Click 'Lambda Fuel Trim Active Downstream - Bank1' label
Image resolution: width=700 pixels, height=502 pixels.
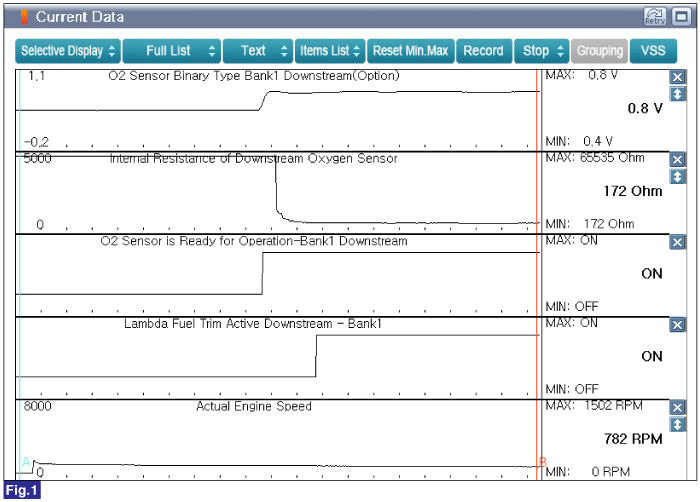point(253,324)
